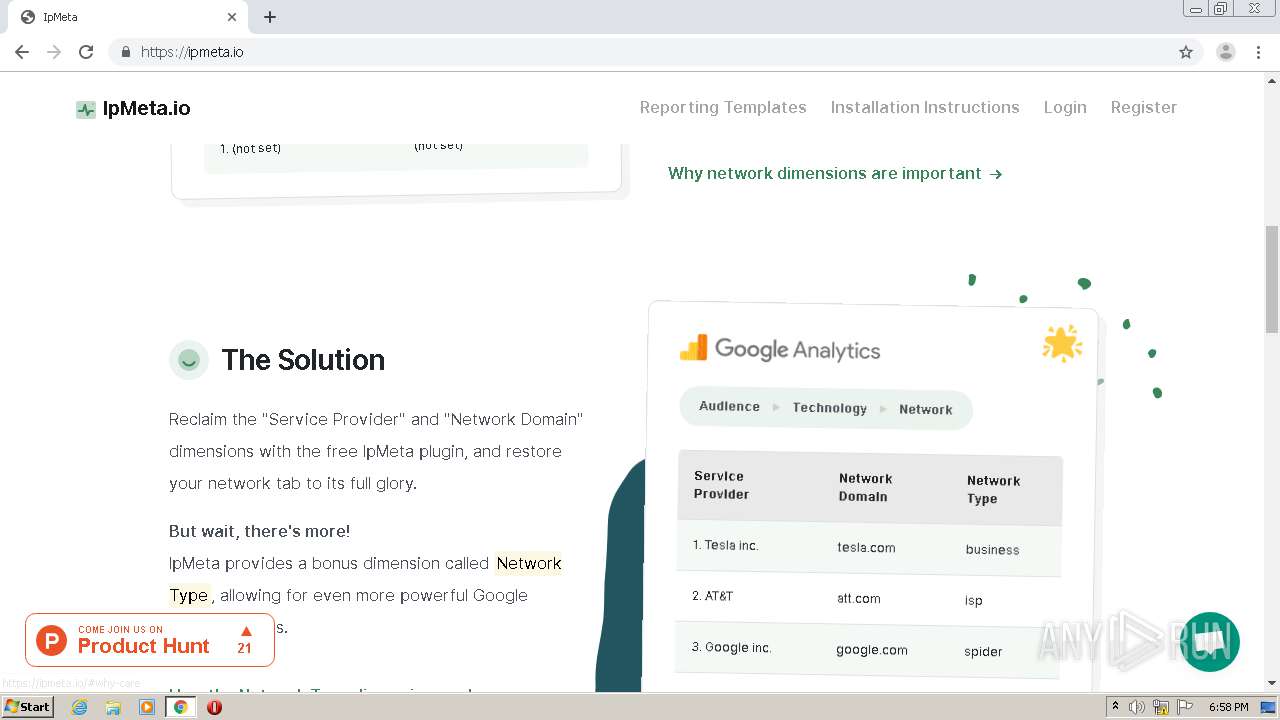
Task: Go to the Register page
Action: (x=1144, y=107)
